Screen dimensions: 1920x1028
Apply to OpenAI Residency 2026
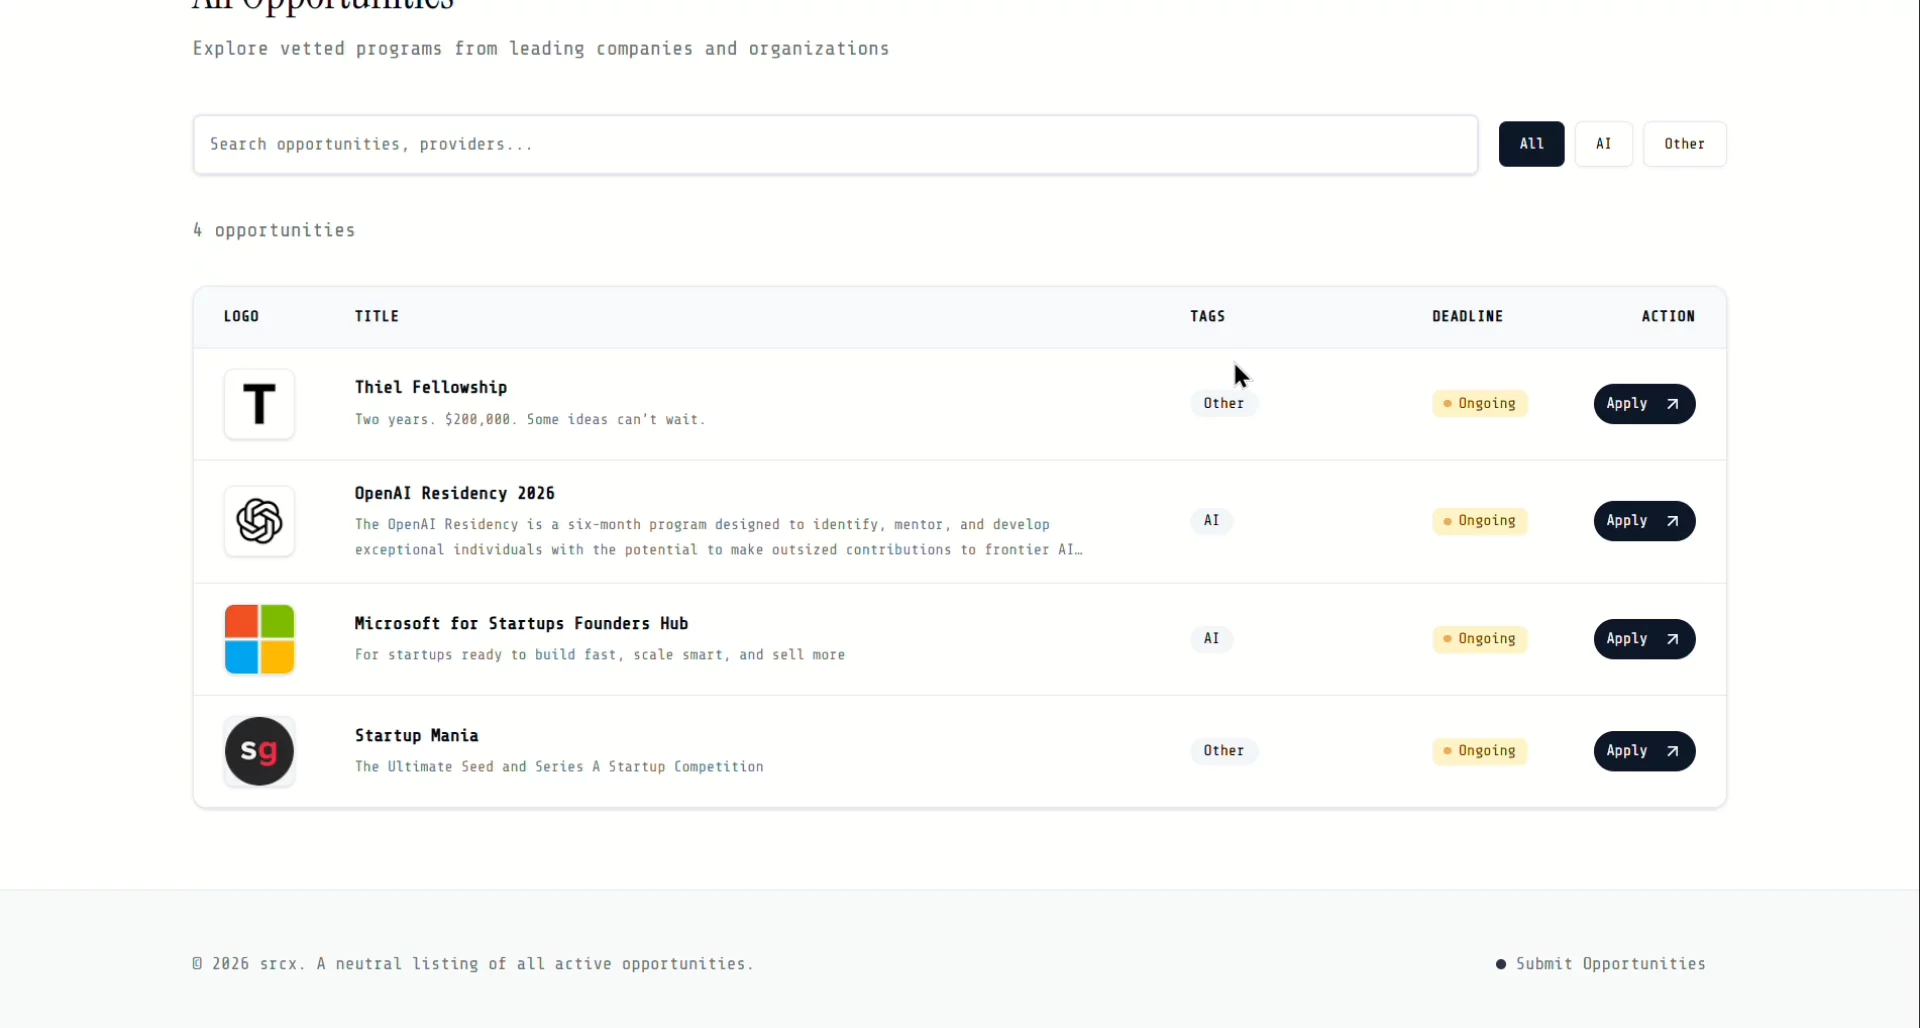pos(1643,521)
